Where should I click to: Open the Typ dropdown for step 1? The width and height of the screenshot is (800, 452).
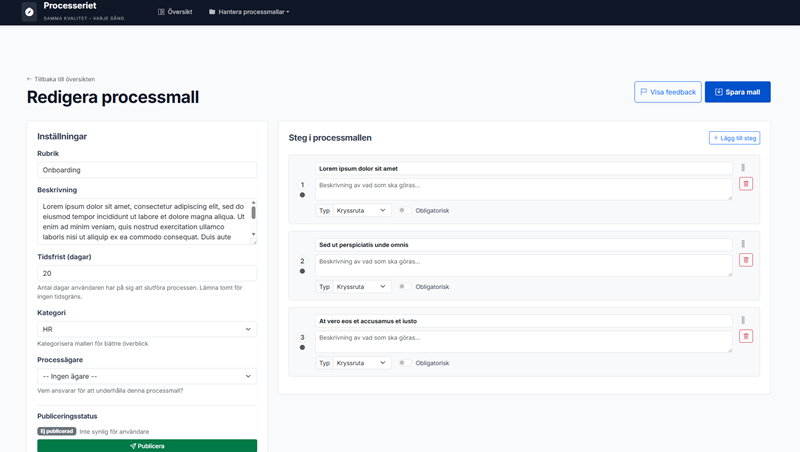pos(361,211)
